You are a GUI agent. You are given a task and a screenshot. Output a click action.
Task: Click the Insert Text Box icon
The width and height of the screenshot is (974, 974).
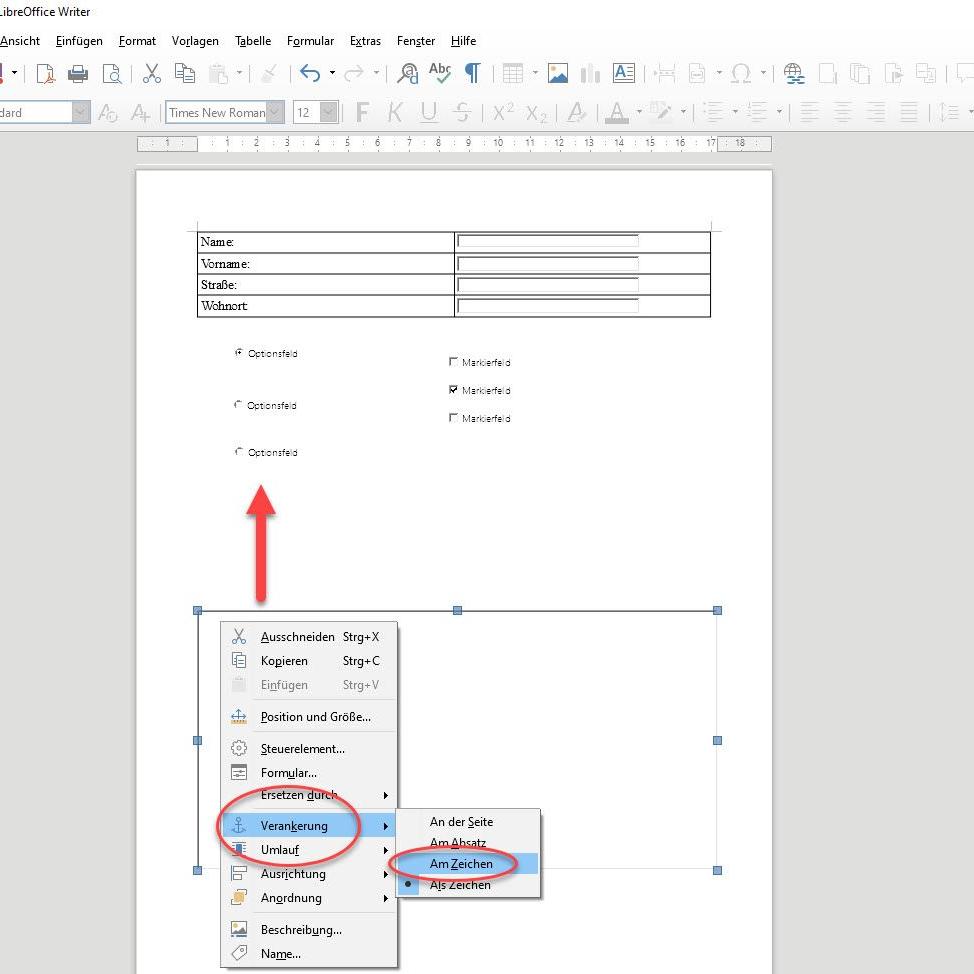click(624, 73)
